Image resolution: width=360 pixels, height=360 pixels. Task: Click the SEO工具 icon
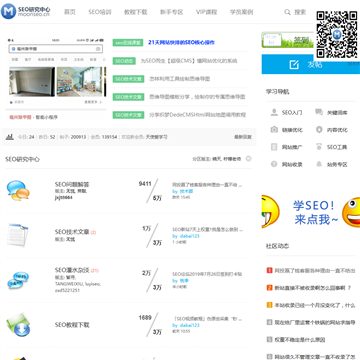coord(319,147)
